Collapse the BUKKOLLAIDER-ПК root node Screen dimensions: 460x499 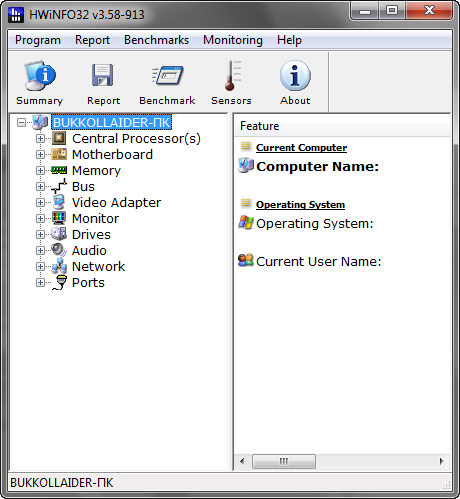coord(21,123)
